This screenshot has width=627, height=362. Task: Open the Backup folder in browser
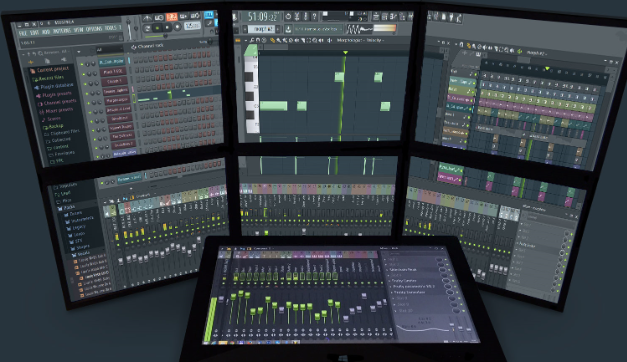tap(56, 126)
